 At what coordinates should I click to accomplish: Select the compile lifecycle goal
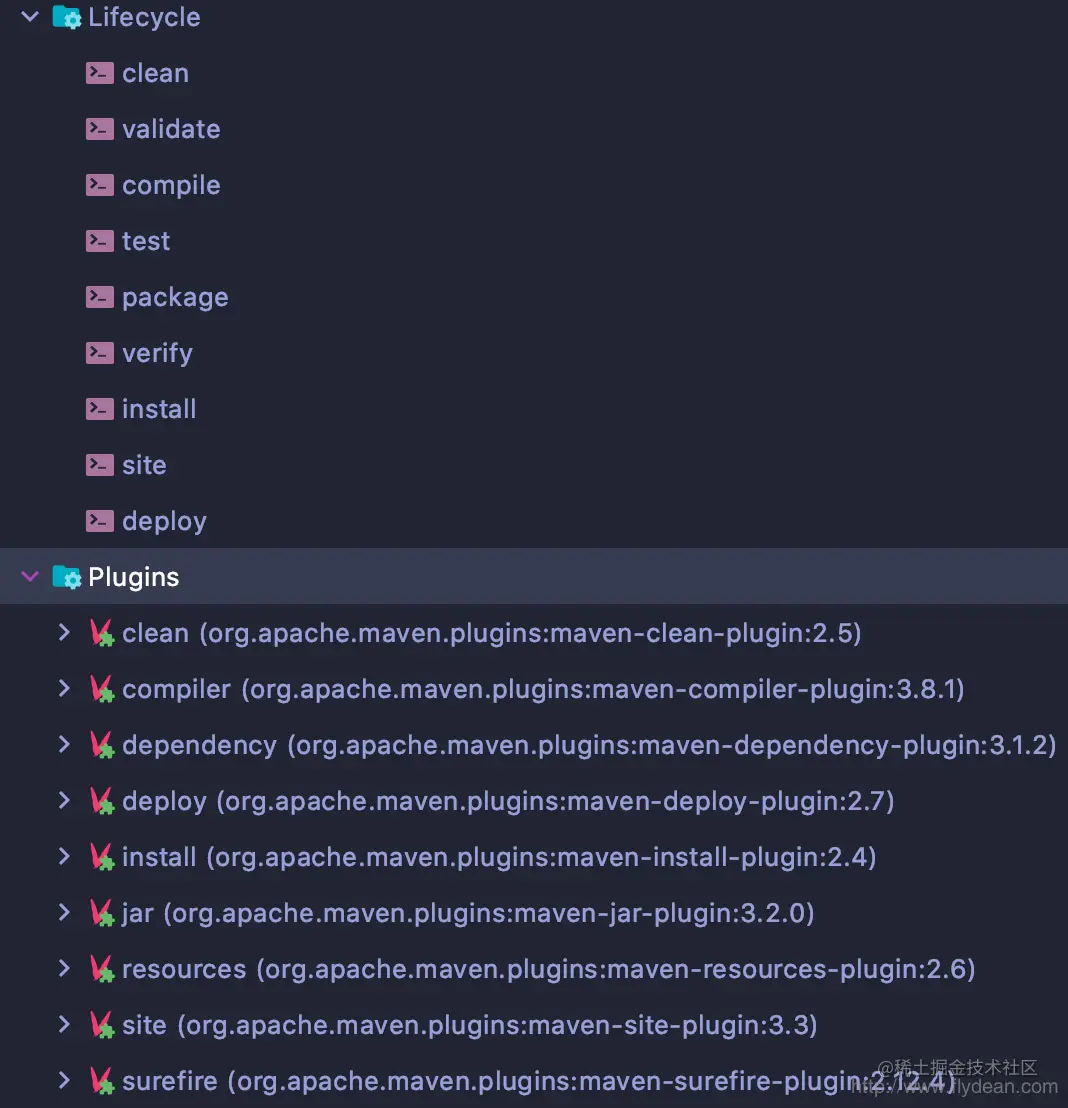tap(171, 186)
